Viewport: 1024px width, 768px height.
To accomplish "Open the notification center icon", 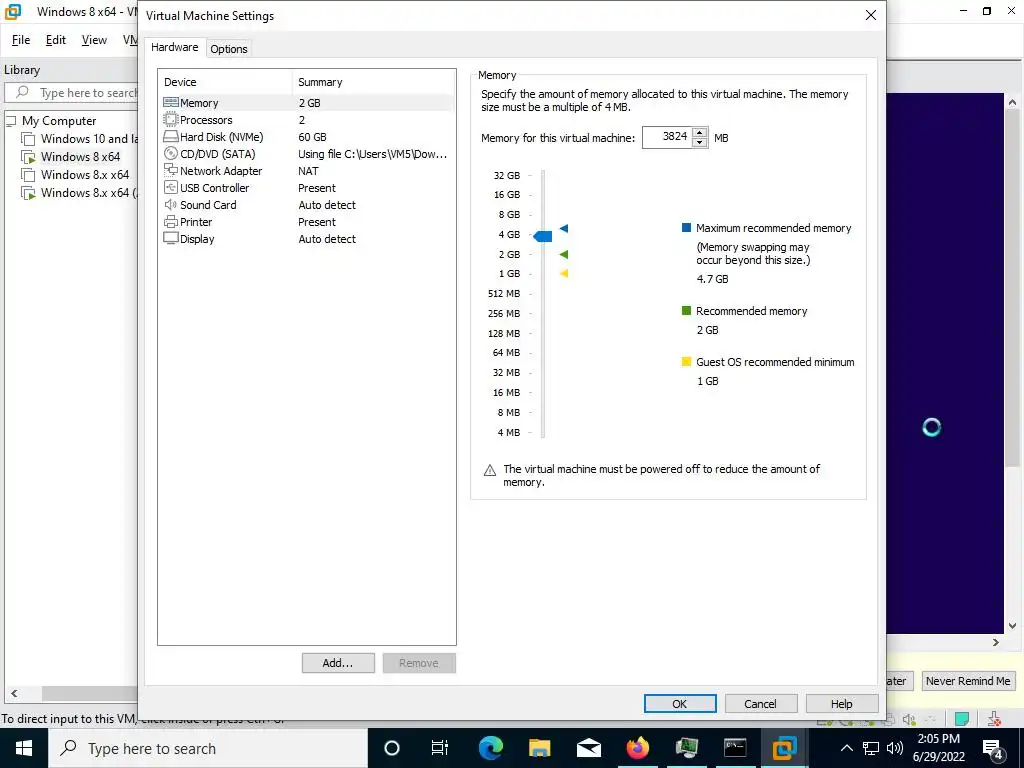I will 993,748.
